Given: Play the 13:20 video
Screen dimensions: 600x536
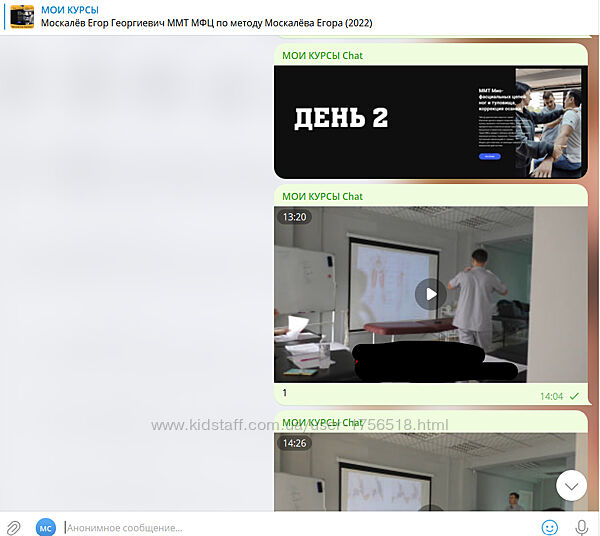Looking at the screenshot, I should pos(430,294).
